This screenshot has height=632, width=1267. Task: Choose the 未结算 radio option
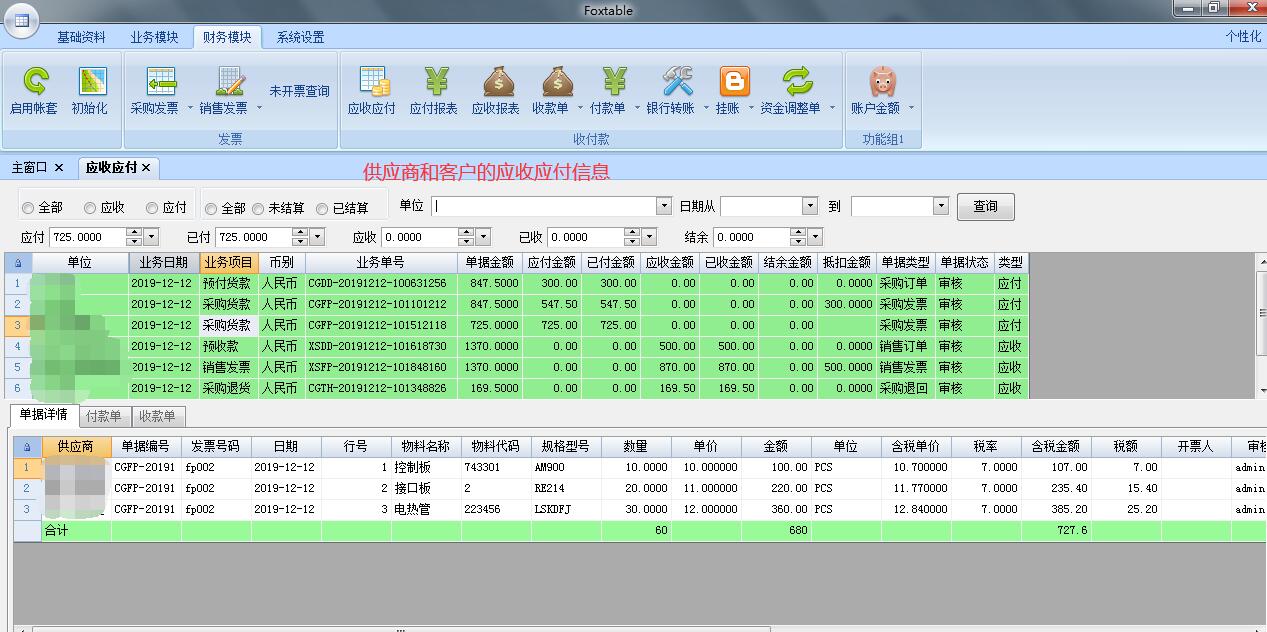click(258, 209)
